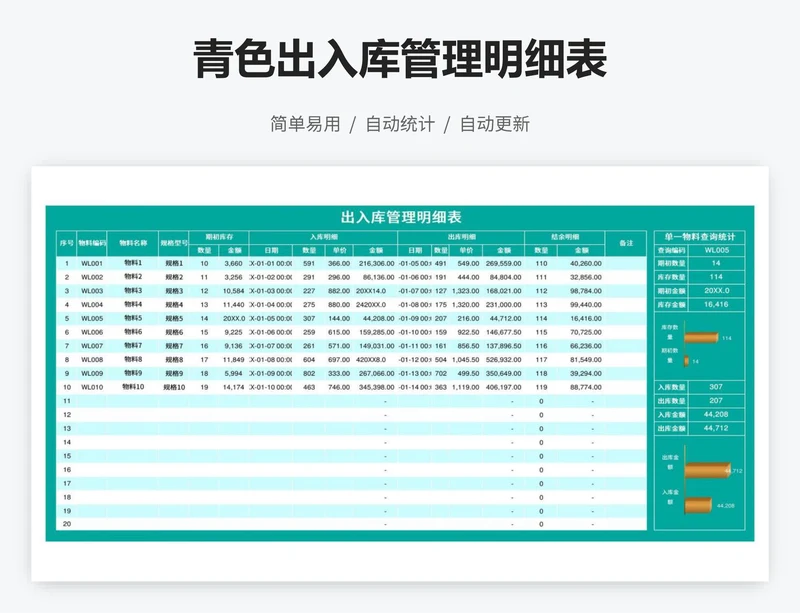Click the 出库明细 group header
The height and width of the screenshot is (613, 800).
click(x=461, y=237)
